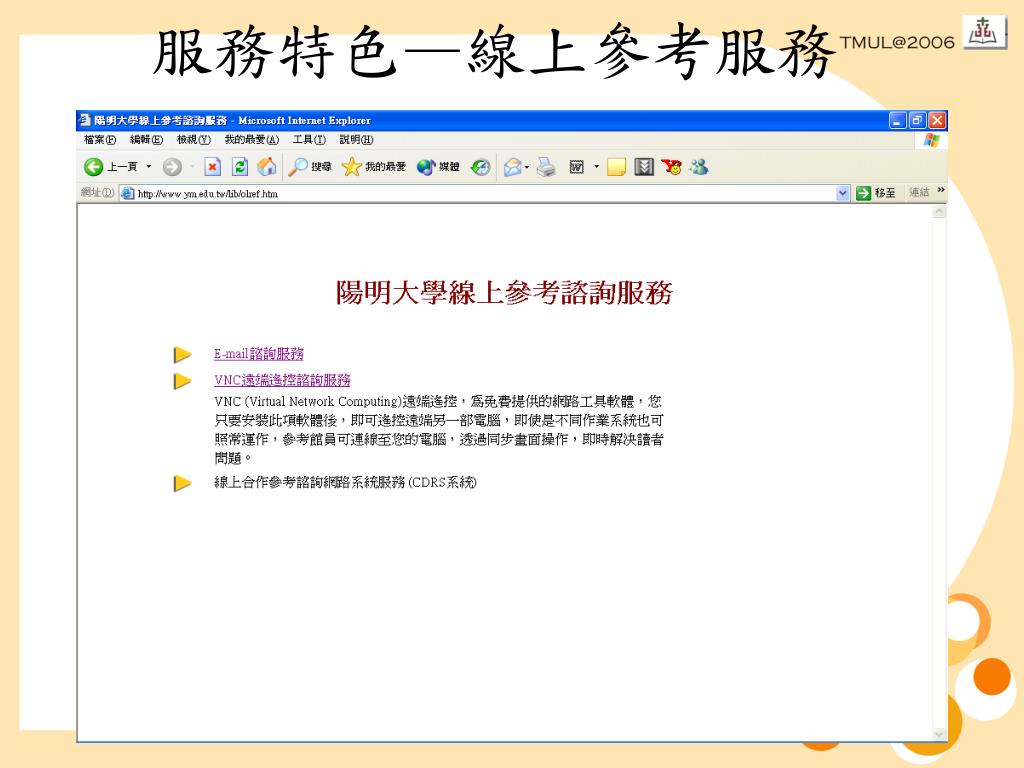Open Forward button history dropdown arrow
Image resolution: width=1024 pixels, height=768 pixels.
192,167
